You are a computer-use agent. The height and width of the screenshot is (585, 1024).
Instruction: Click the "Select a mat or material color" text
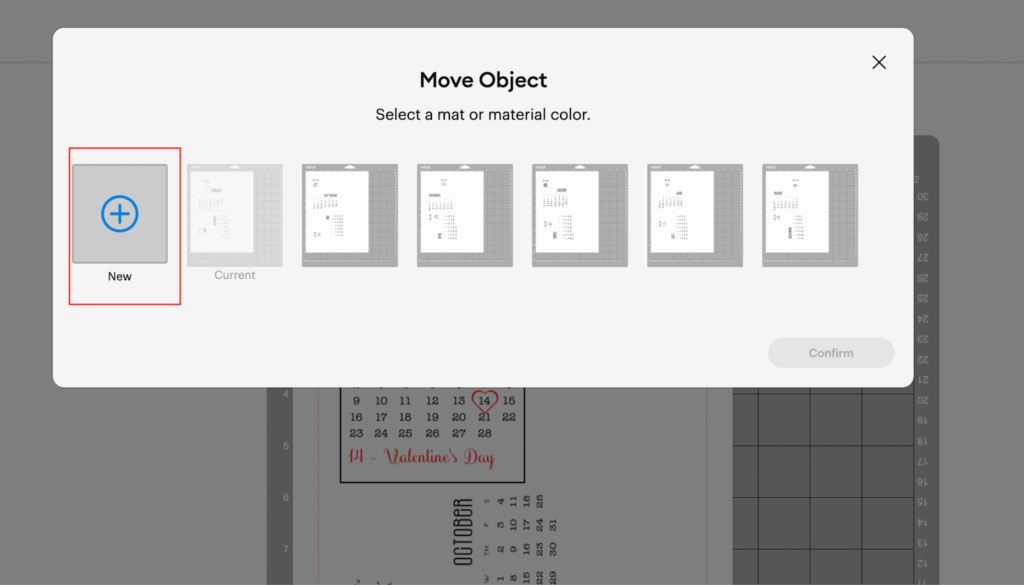point(483,115)
